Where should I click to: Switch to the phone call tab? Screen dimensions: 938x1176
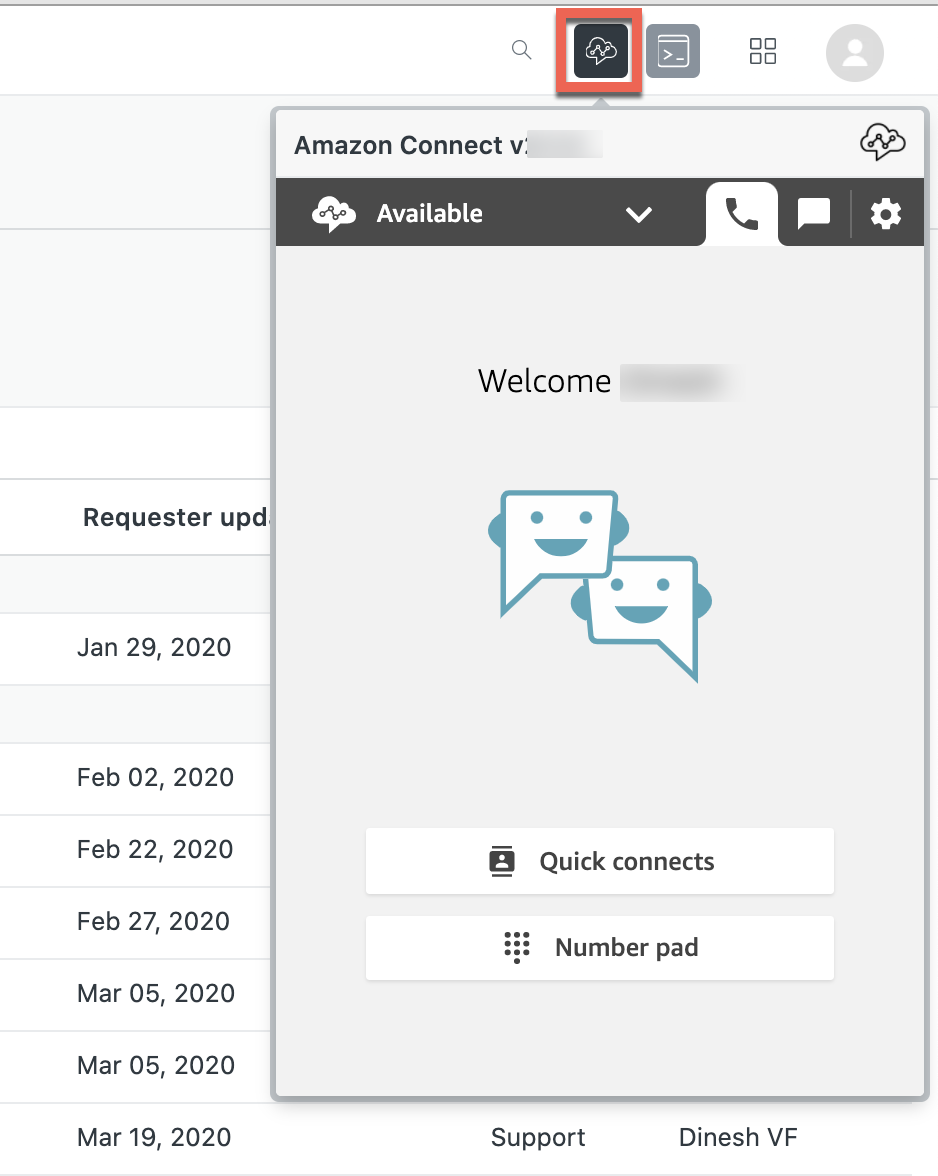pos(741,213)
